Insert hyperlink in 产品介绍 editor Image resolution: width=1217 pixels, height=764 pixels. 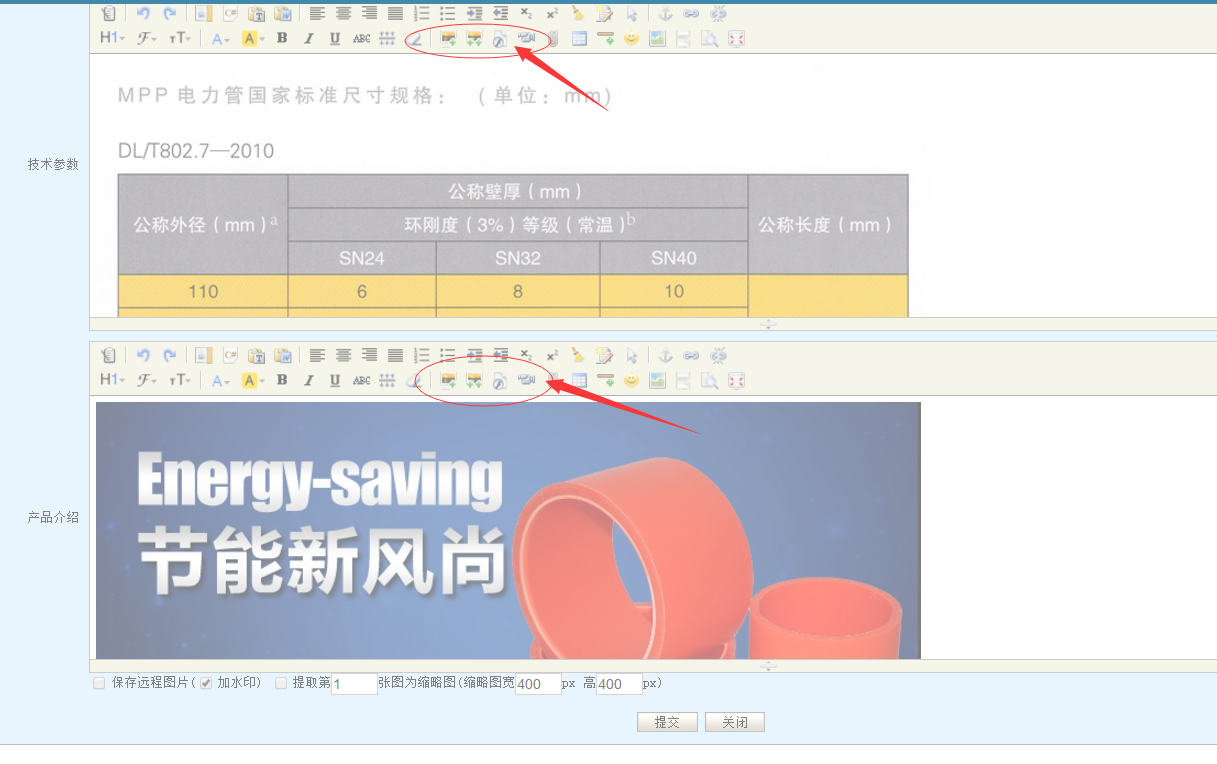tap(692, 355)
